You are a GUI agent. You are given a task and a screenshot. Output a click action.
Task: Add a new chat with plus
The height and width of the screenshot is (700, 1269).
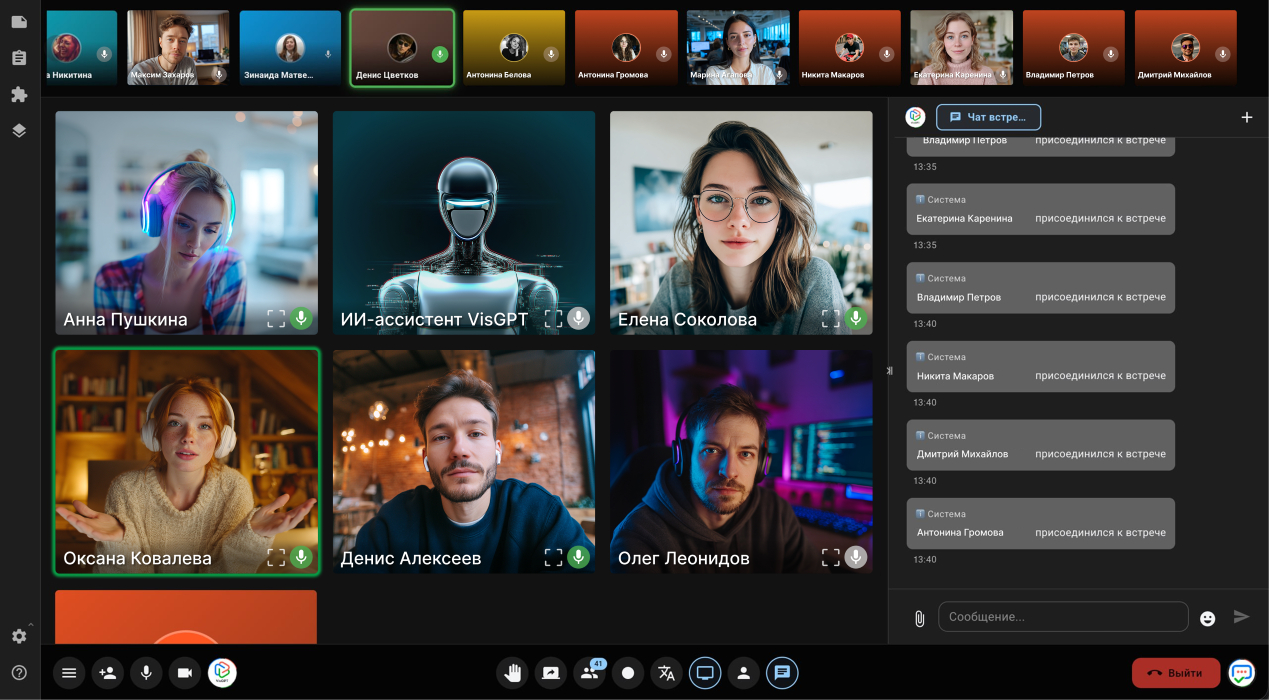pyautogui.click(x=1247, y=117)
